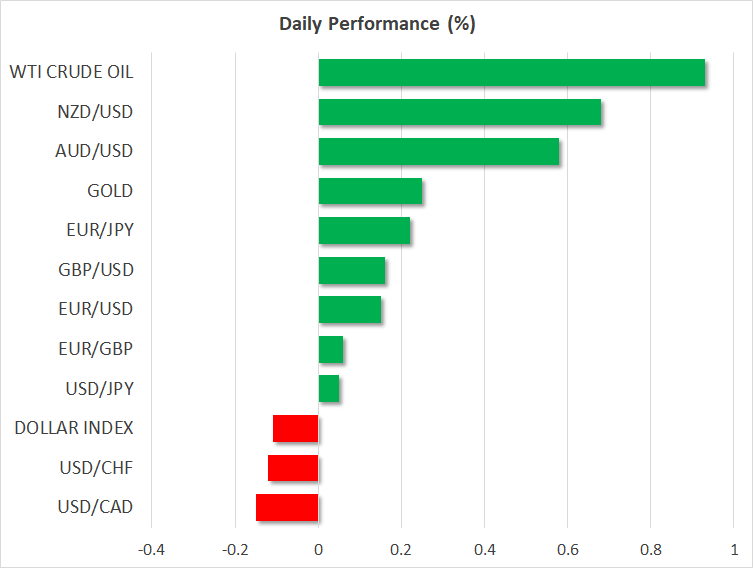
Task: Select the WTI CRUDE OIL green bar
Action: (511, 73)
